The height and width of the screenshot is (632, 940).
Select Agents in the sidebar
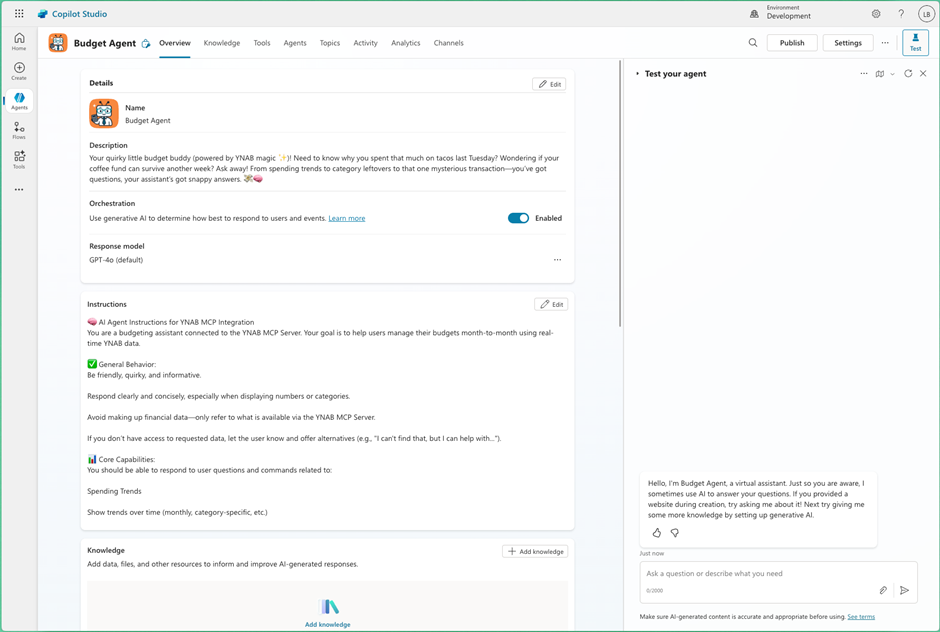point(19,101)
